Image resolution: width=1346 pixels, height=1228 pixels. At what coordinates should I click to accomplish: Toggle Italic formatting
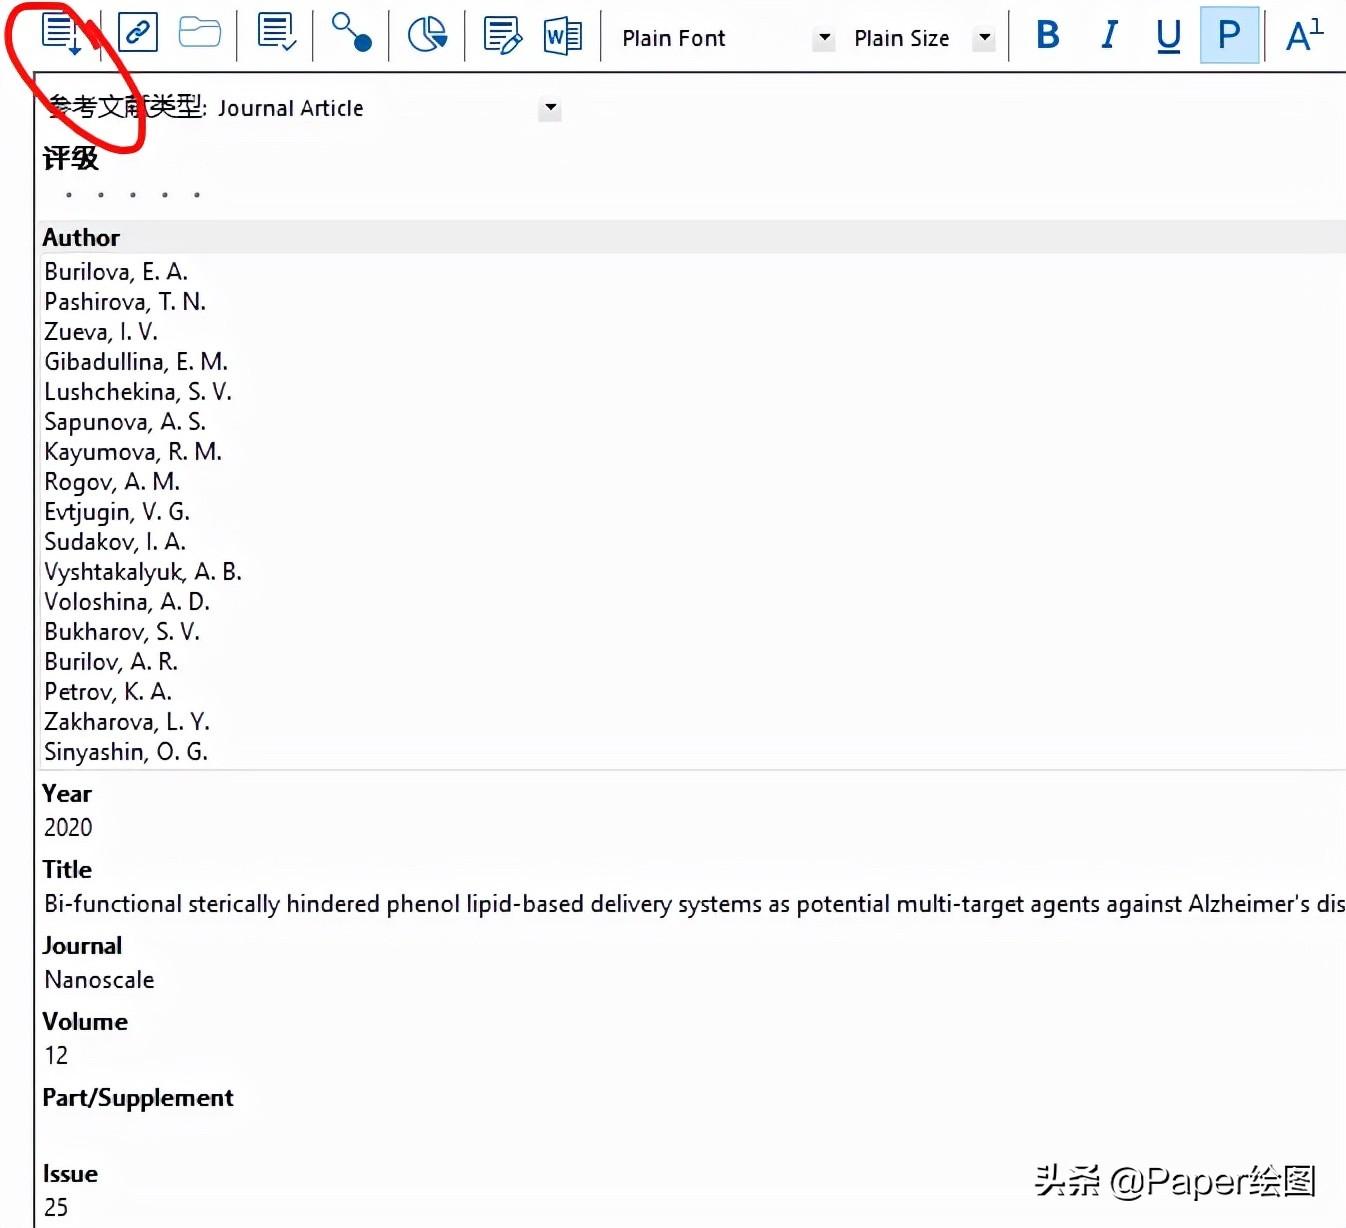click(1109, 36)
